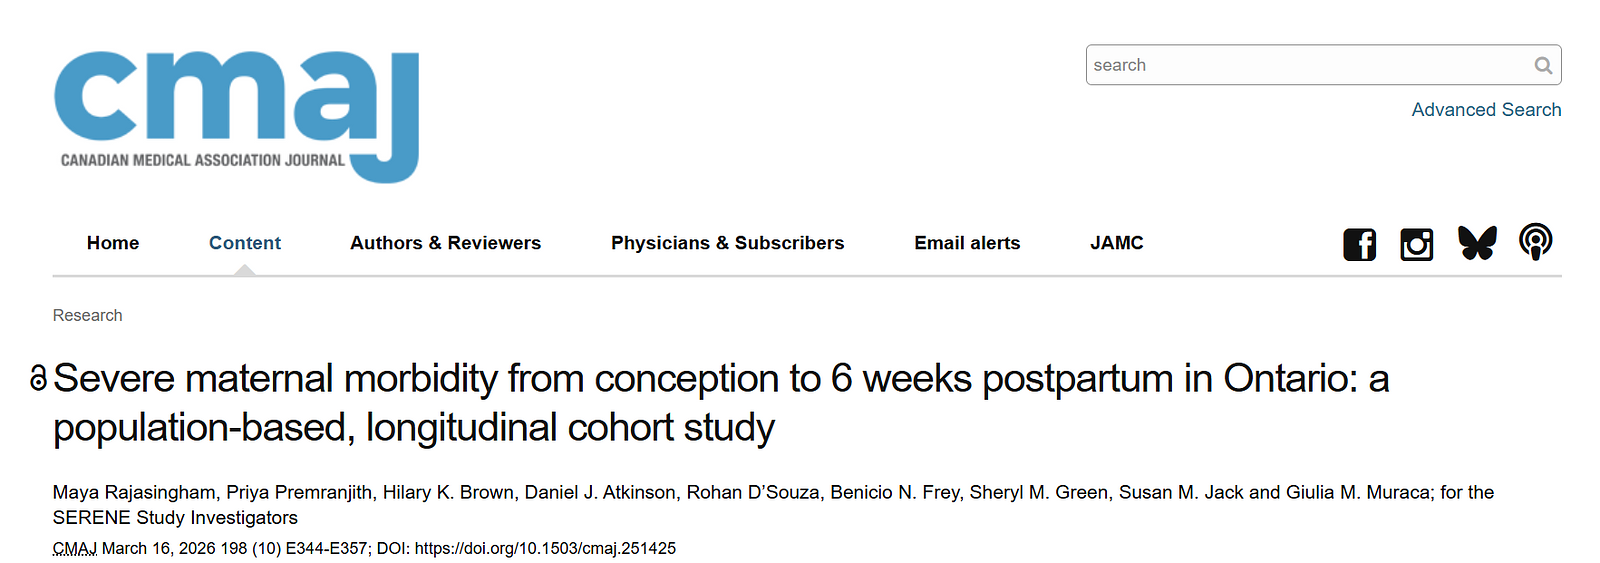
Task: Open CMAJ podcast icon
Action: (1535, 242)
